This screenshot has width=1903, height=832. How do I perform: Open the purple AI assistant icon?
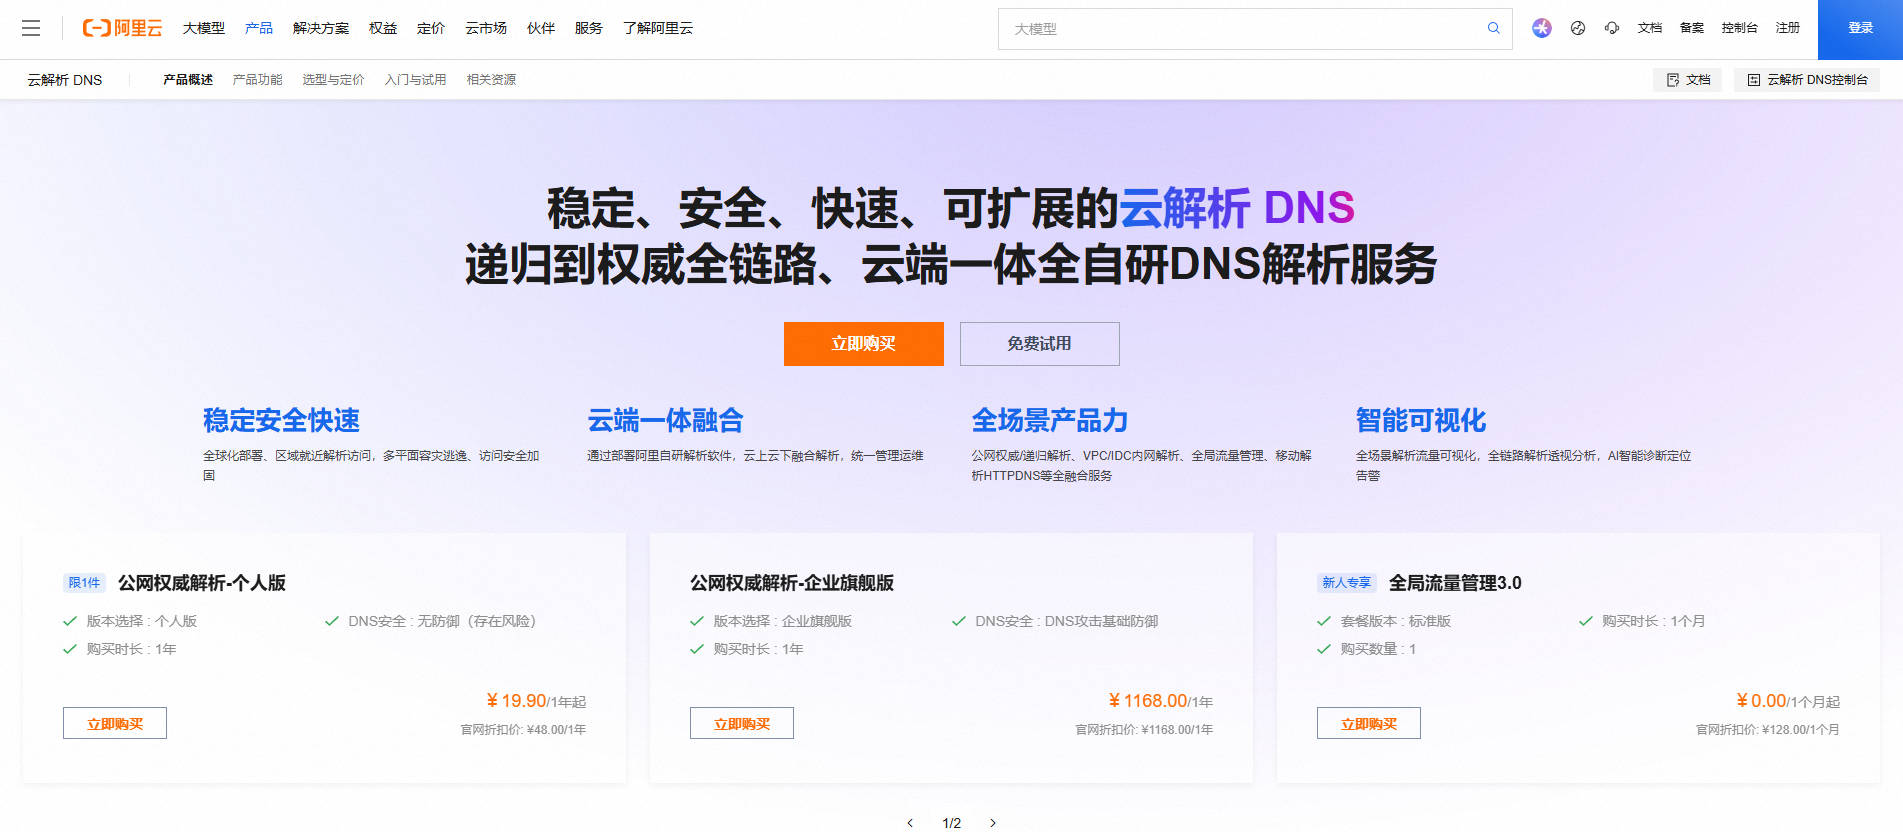point(1542,28)
